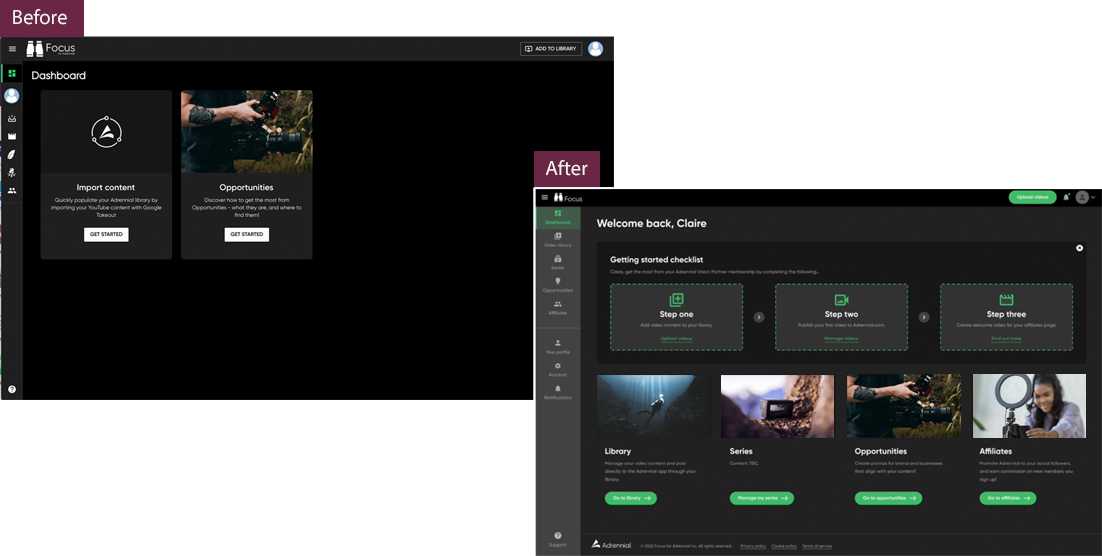Select Dashboard in After sidebar
Screen dimensions: 1102x556
(558, 217)
